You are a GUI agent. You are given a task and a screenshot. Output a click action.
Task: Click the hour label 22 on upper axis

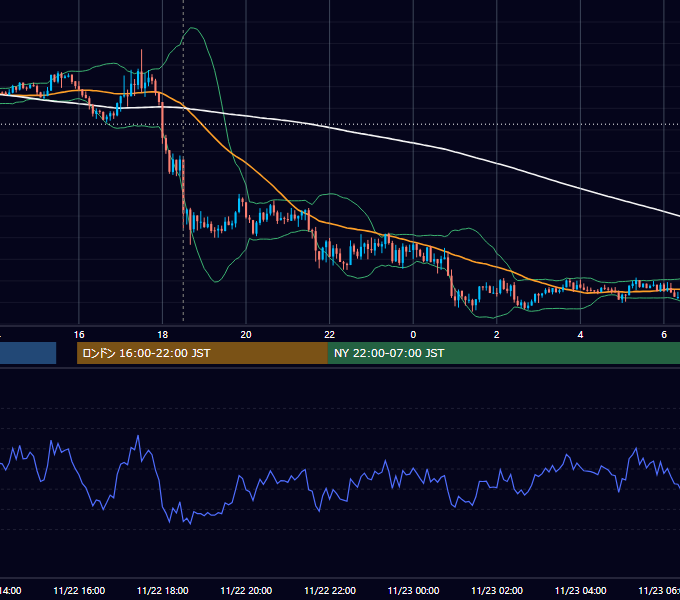(330, 335)
